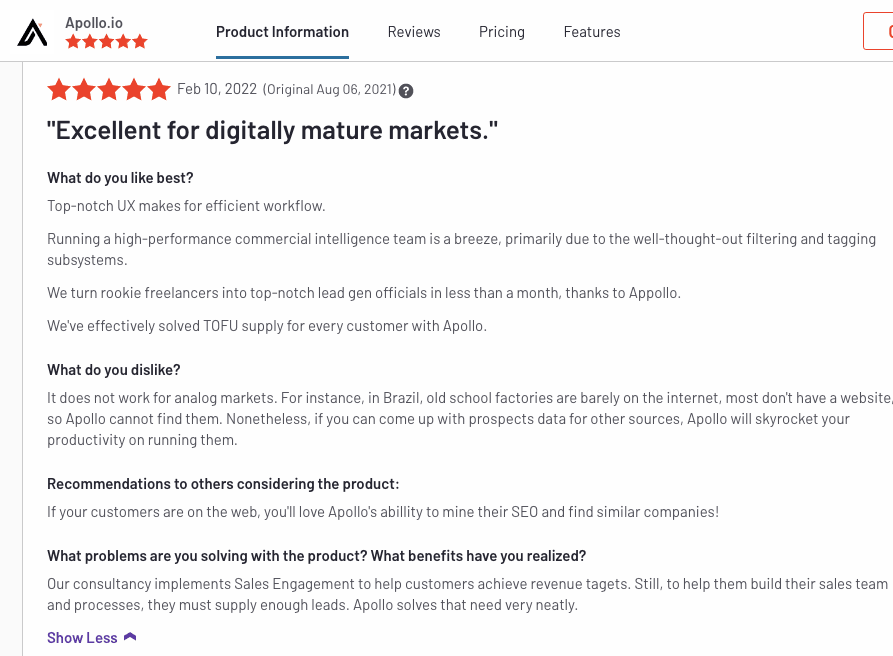Click the "What problems are you solving" heading
The height and width of the screenshot is (656, 893).
click(317, 556)
